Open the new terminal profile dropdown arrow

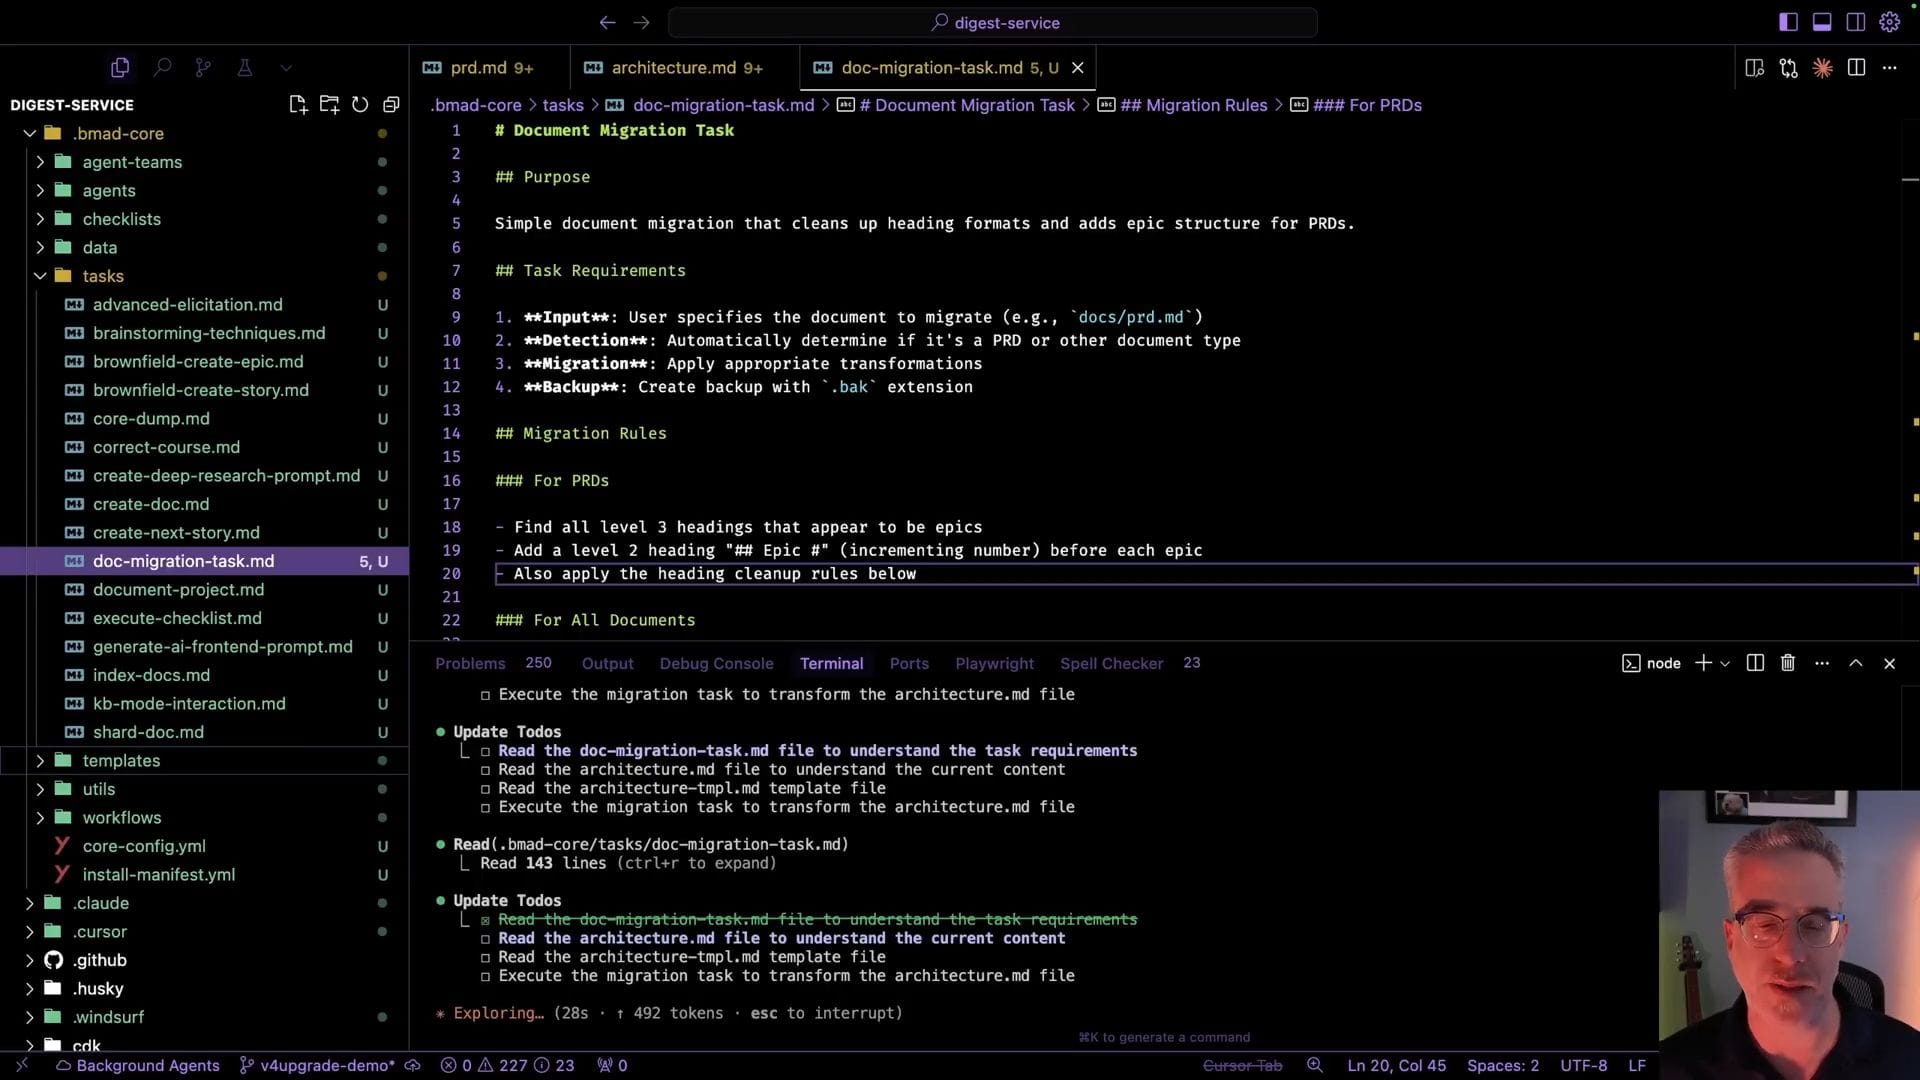click(x=1725, y=664)
